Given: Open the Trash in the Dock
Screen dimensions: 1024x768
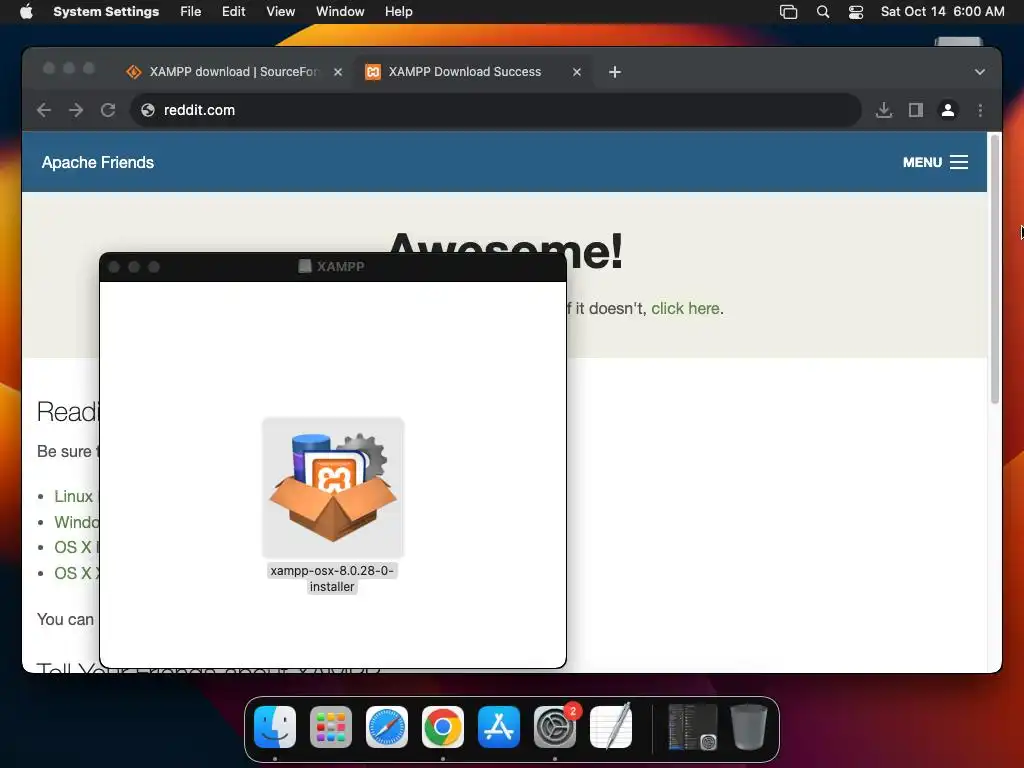Looking at the screenshot, I should pos(748,727).
